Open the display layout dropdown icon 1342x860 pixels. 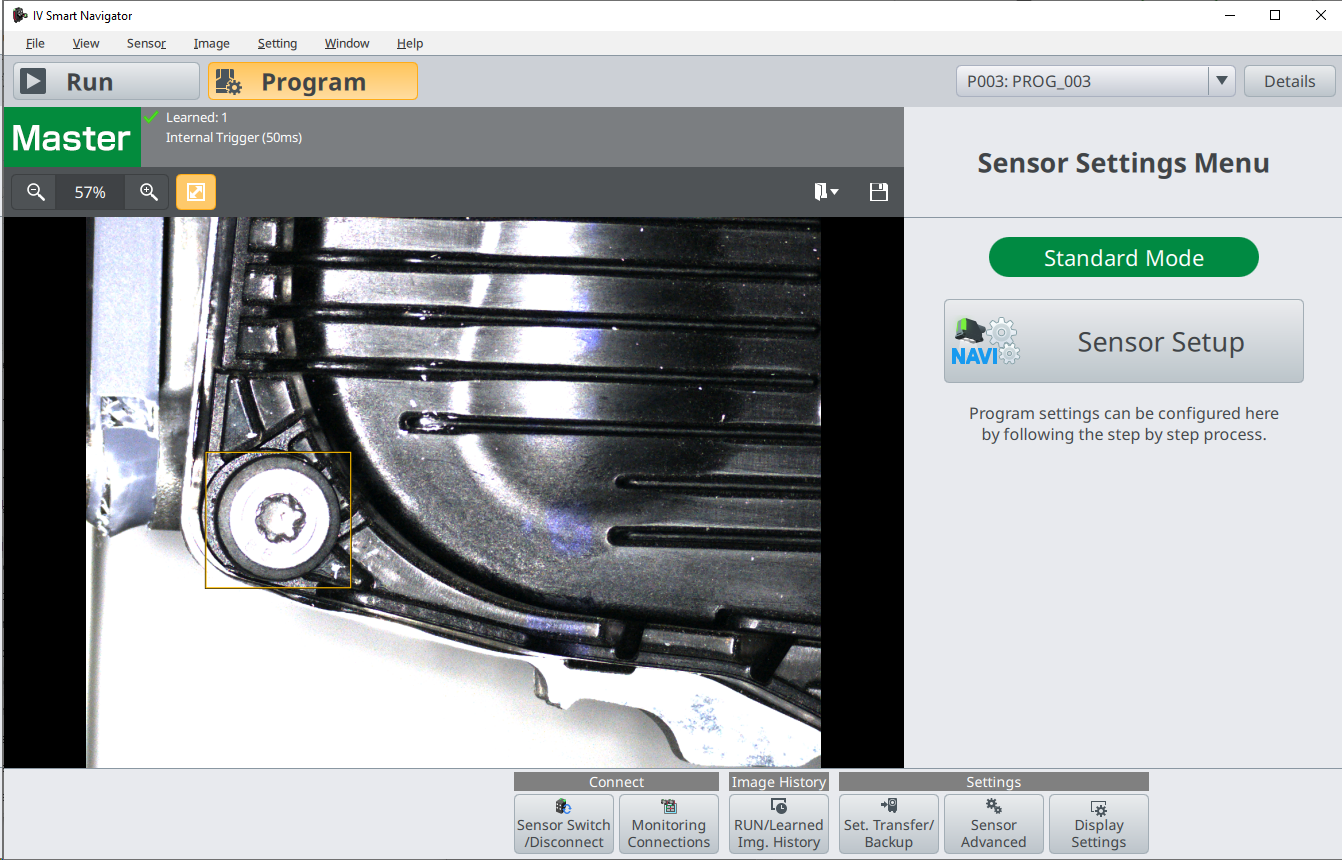[826, 192]
